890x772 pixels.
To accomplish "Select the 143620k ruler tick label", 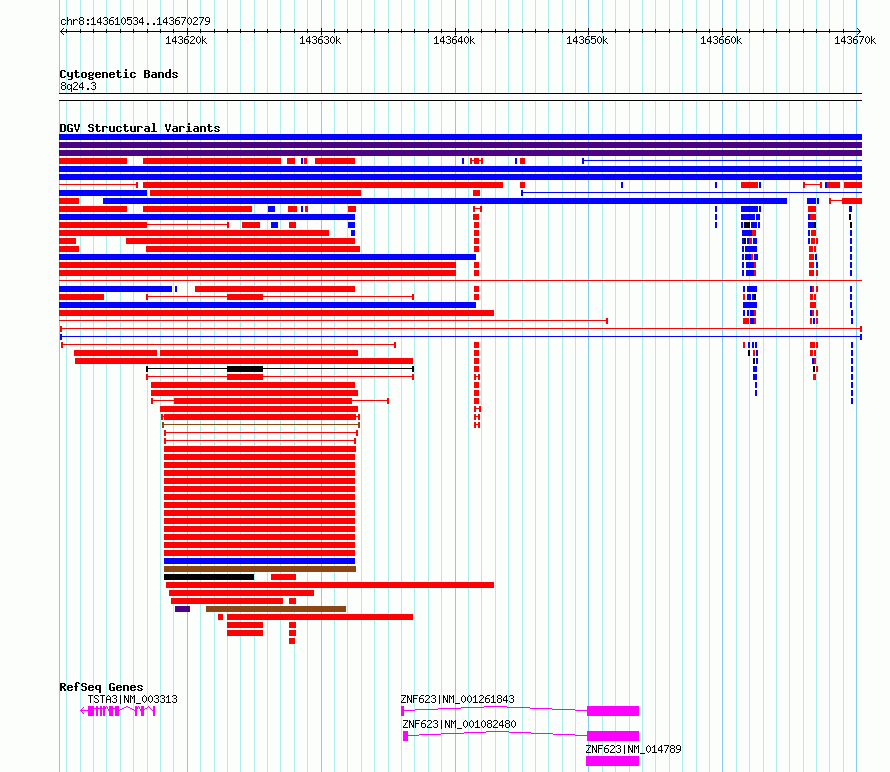I will [x=186, y=40].
